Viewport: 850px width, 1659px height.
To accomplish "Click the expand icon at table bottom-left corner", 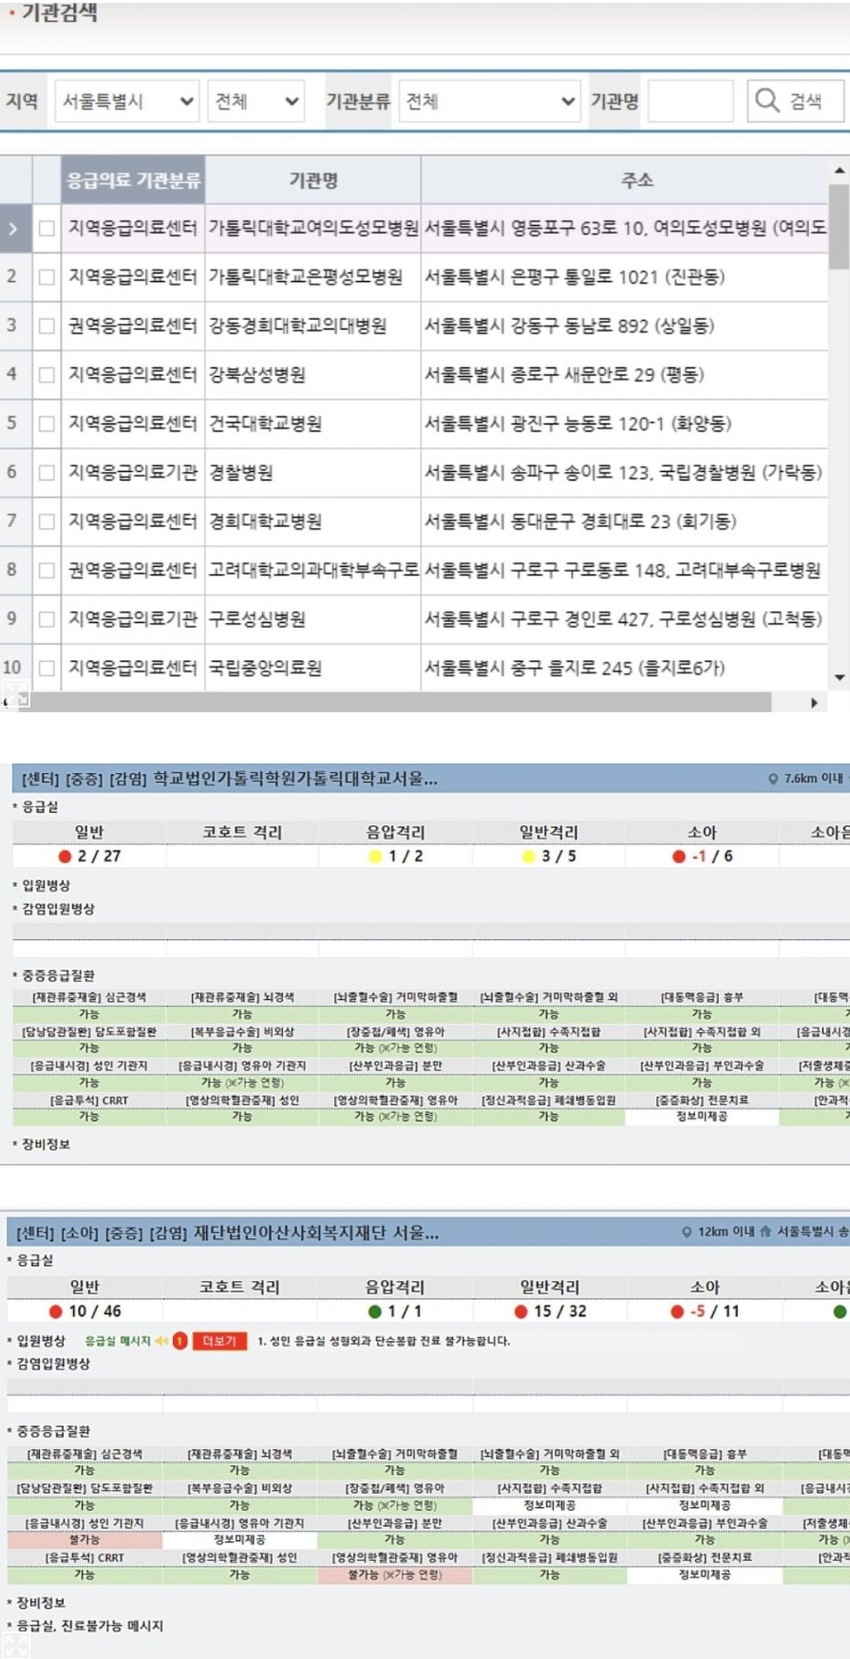I will (16, 693).
